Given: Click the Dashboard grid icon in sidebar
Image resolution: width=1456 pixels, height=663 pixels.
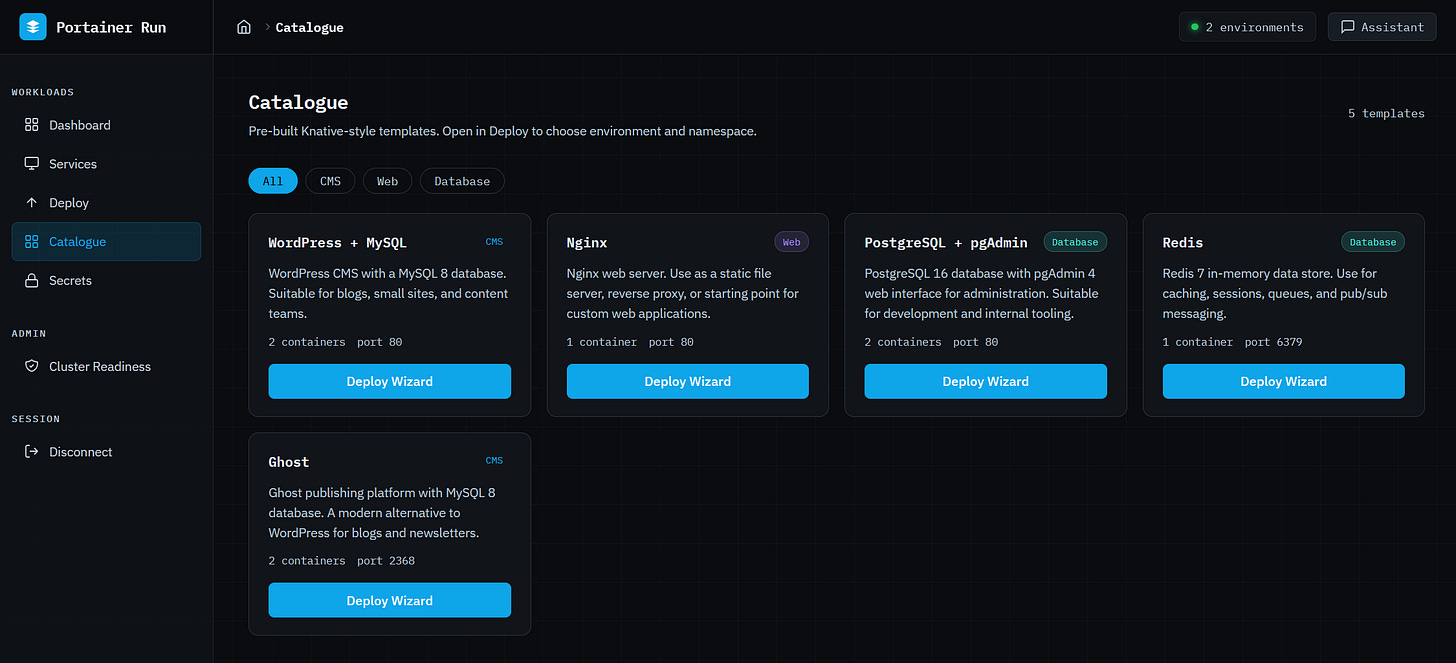Looking at the screenshot, I should click(32, 125).
